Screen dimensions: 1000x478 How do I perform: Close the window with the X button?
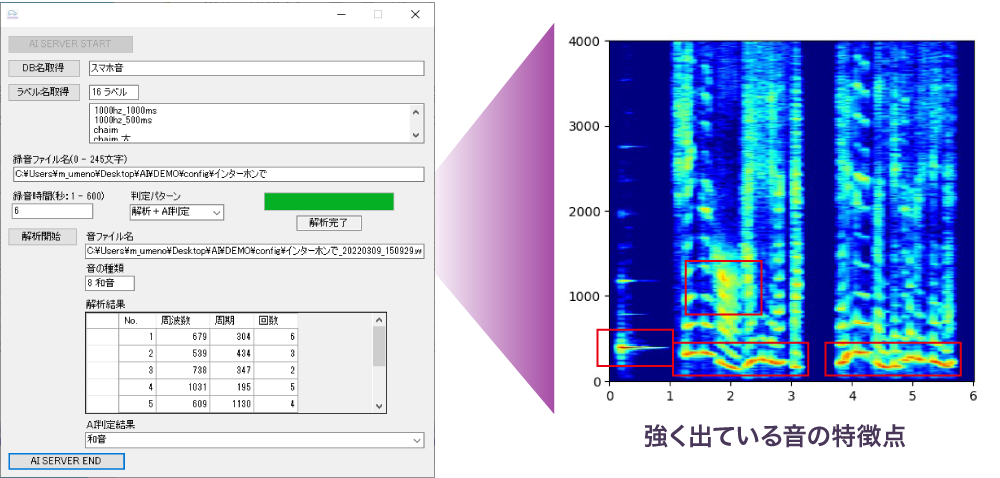coord(415,14)
